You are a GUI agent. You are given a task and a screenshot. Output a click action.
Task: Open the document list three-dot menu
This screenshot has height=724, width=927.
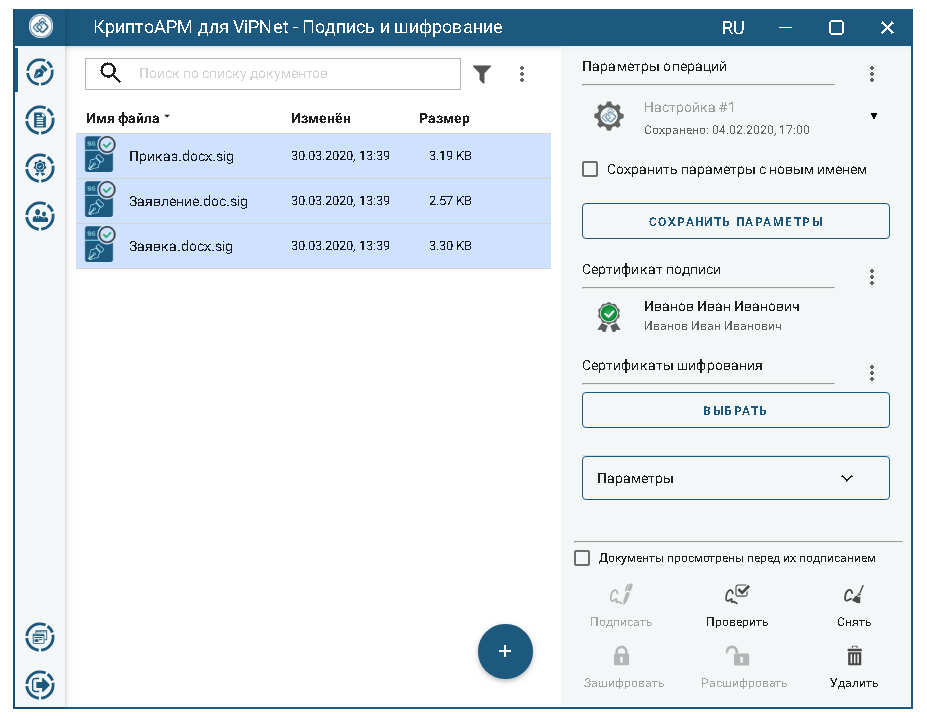click(x=521, y=74)
